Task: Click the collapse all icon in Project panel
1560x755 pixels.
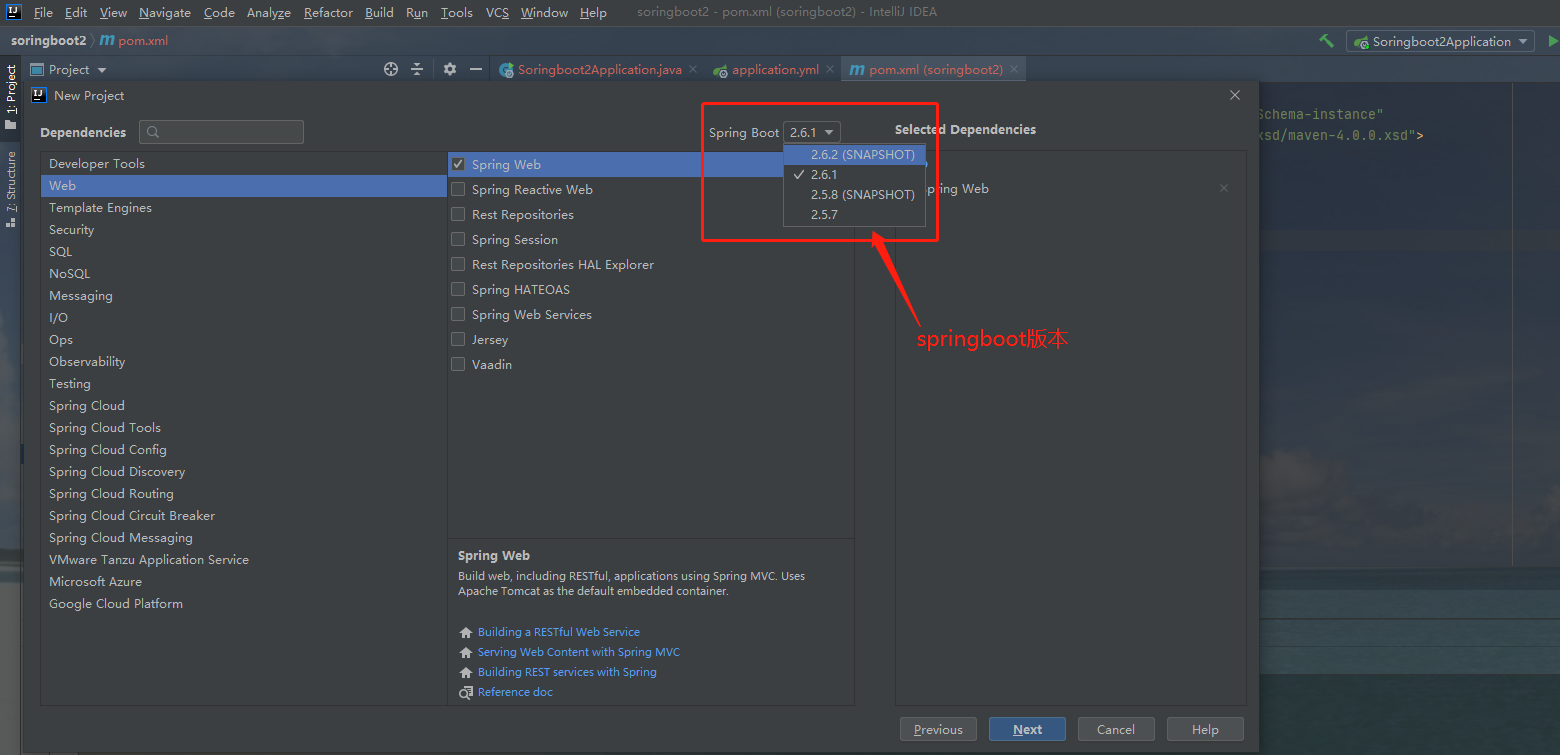Action: 417,69
